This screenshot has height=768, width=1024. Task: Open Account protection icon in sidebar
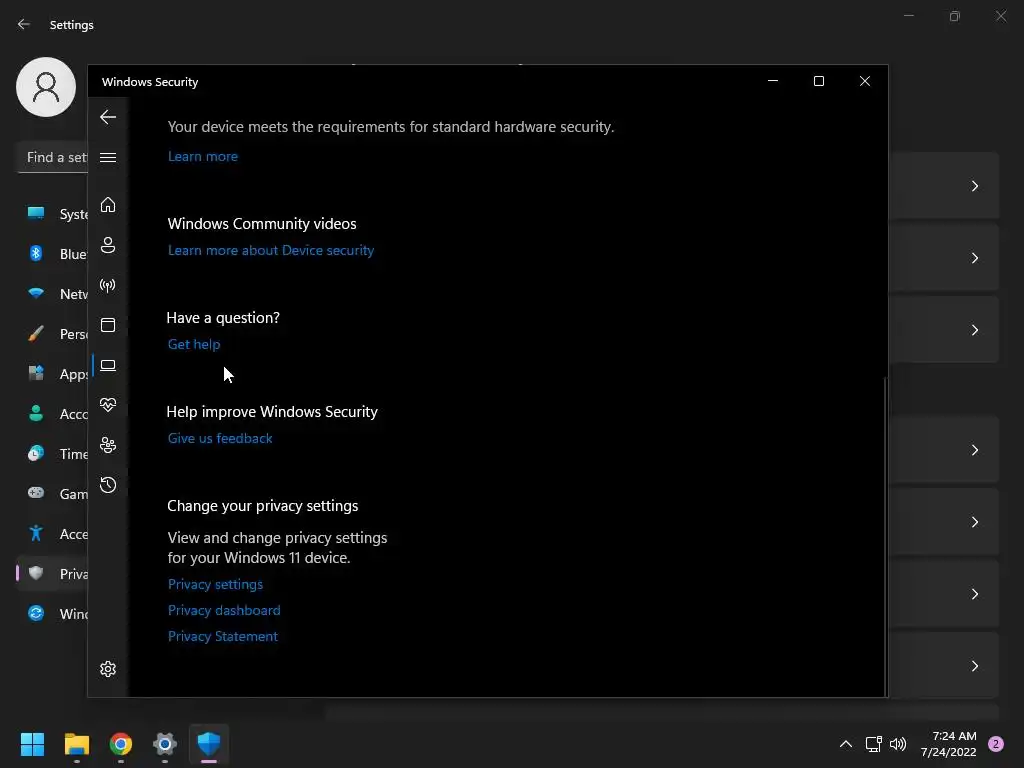pyautogui.click(x=108, y=245)
